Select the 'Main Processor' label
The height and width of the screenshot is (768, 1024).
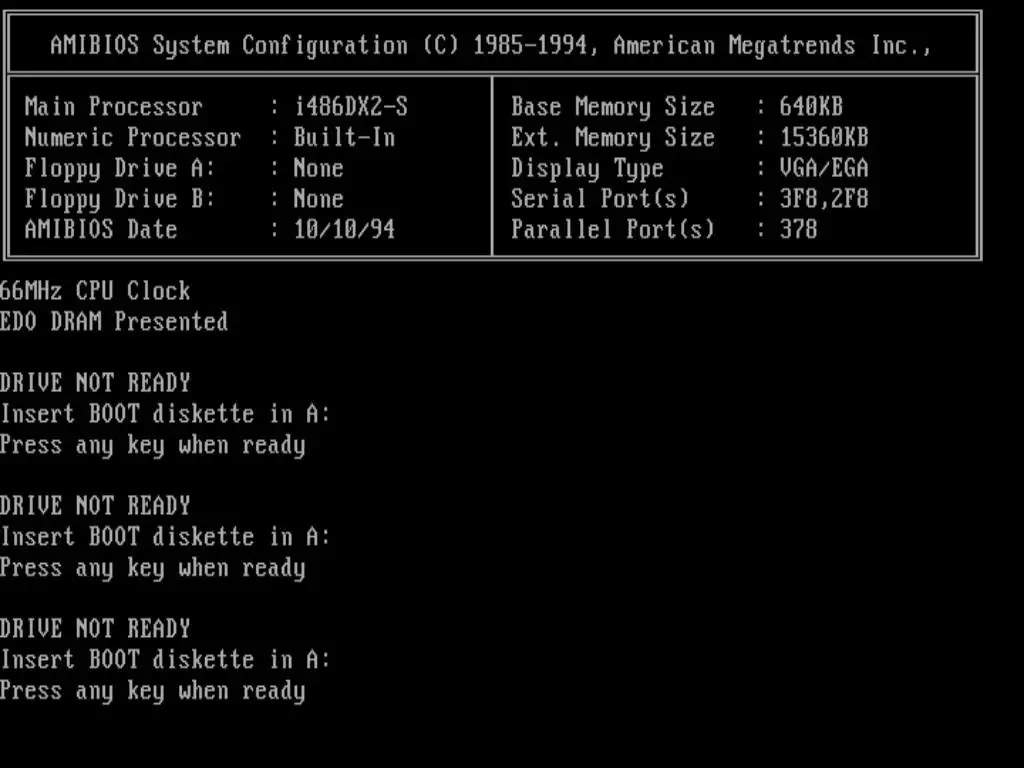pos(114,106)
